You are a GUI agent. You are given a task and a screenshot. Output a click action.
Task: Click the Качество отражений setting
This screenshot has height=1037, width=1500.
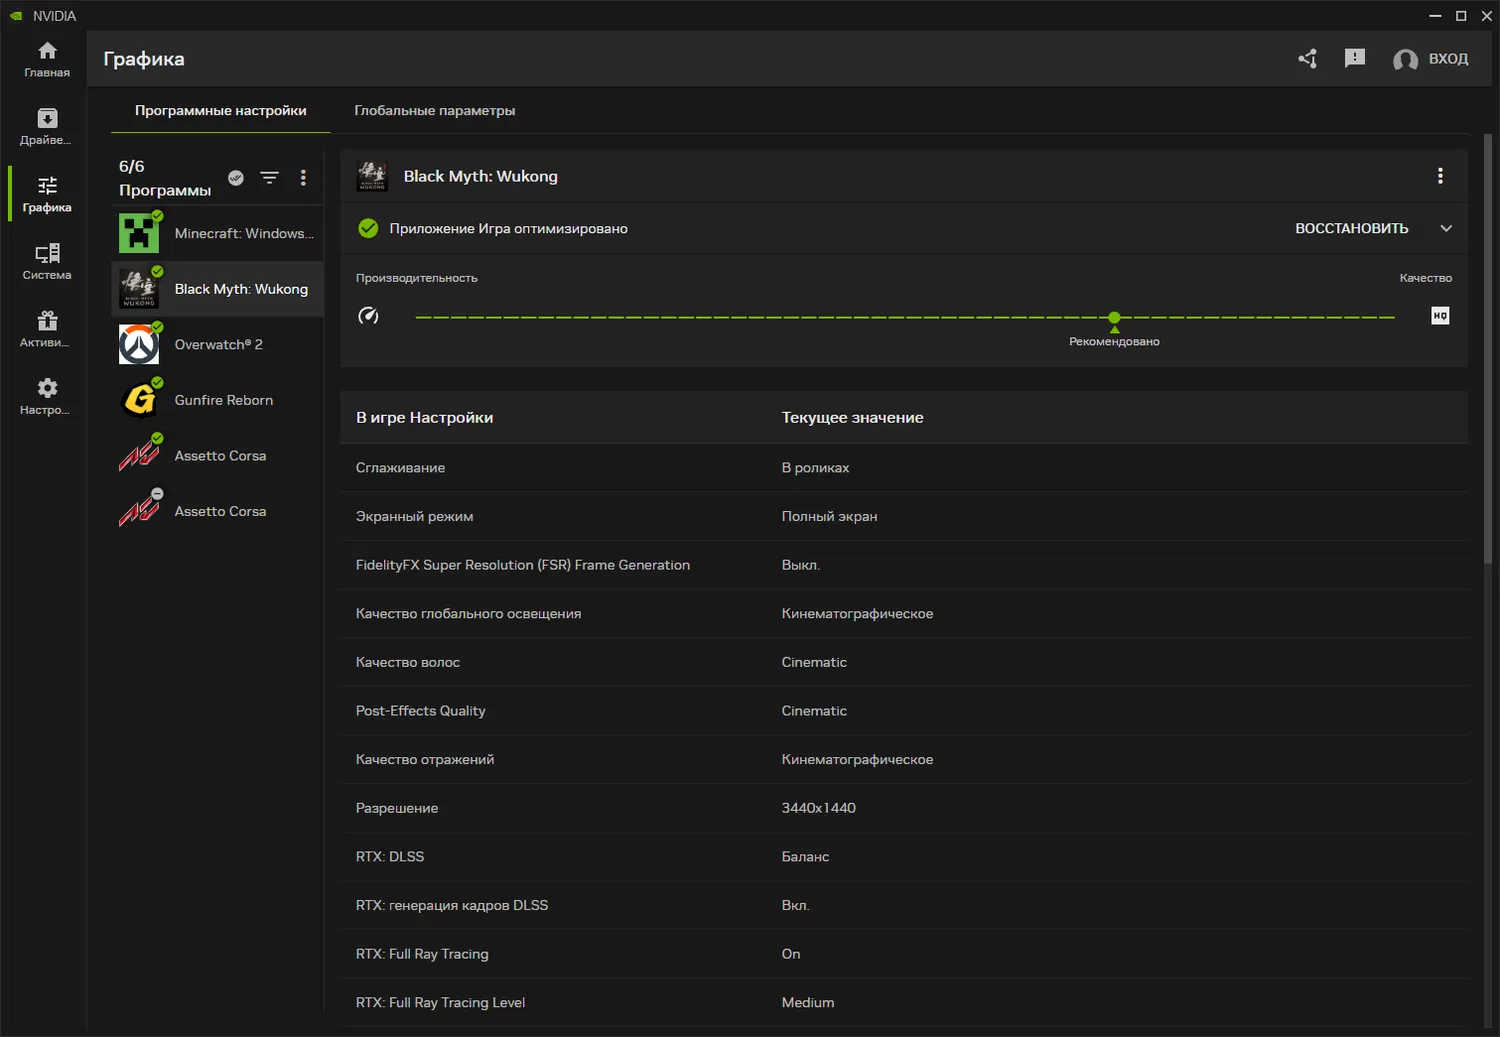[x=904, y=760]
